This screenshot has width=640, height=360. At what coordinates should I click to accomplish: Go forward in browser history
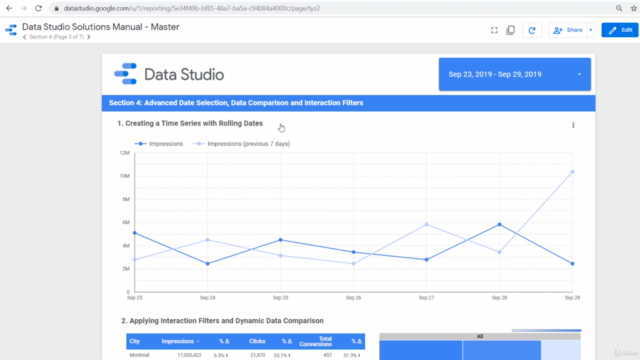click(24, 8)
